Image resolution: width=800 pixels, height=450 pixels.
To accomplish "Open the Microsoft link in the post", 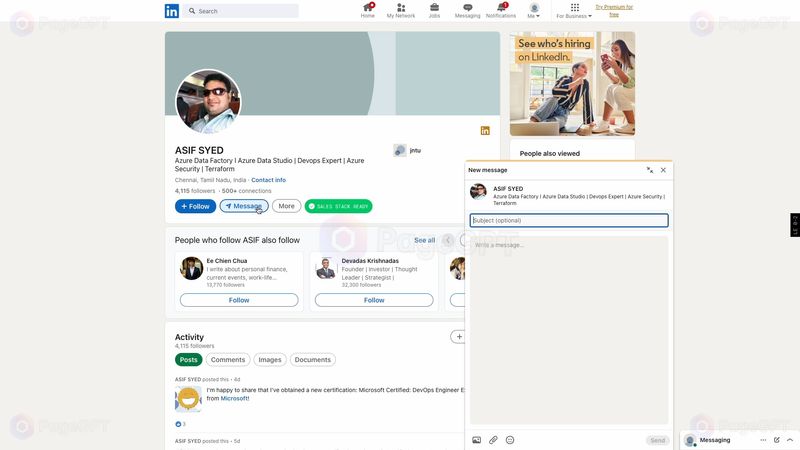I will pyautogui.click(x=235, y=398).
